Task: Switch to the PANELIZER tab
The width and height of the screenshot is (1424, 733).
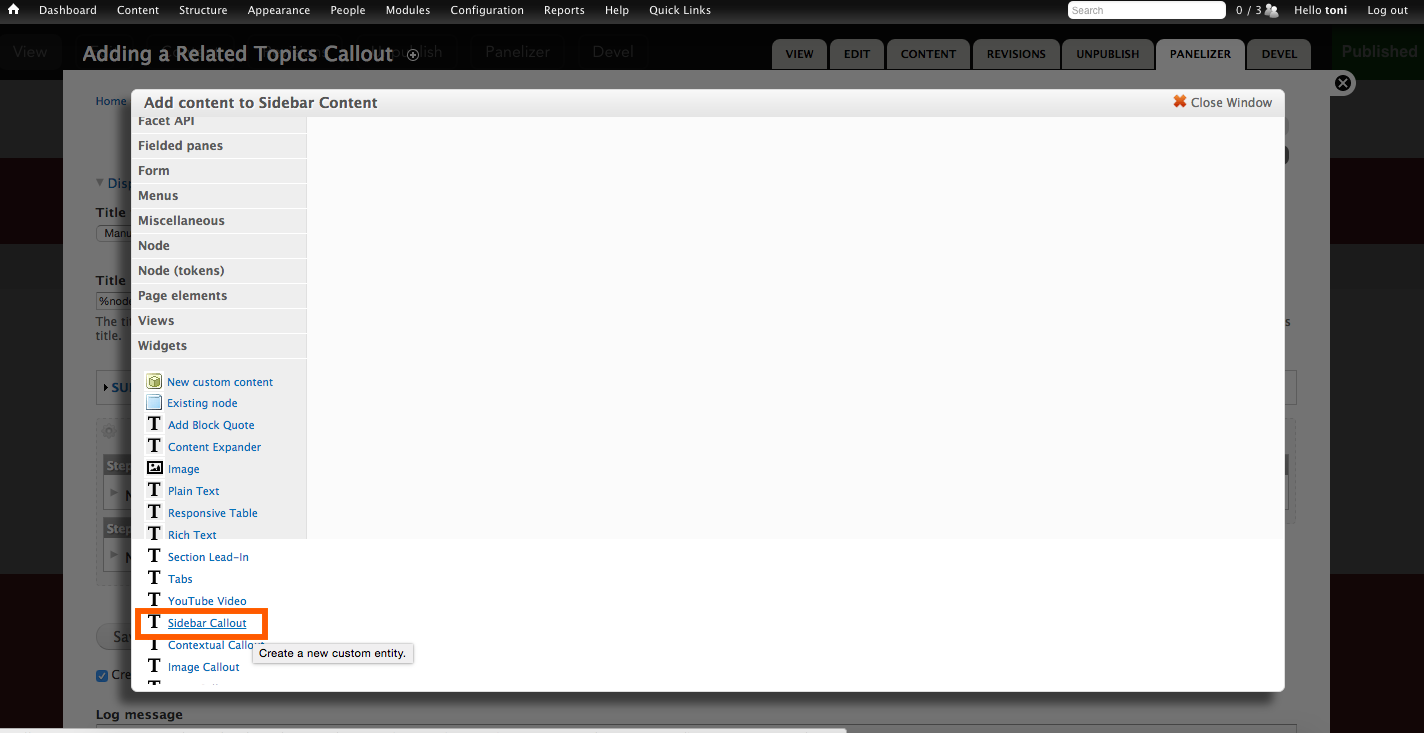Action: (1200, 54)
